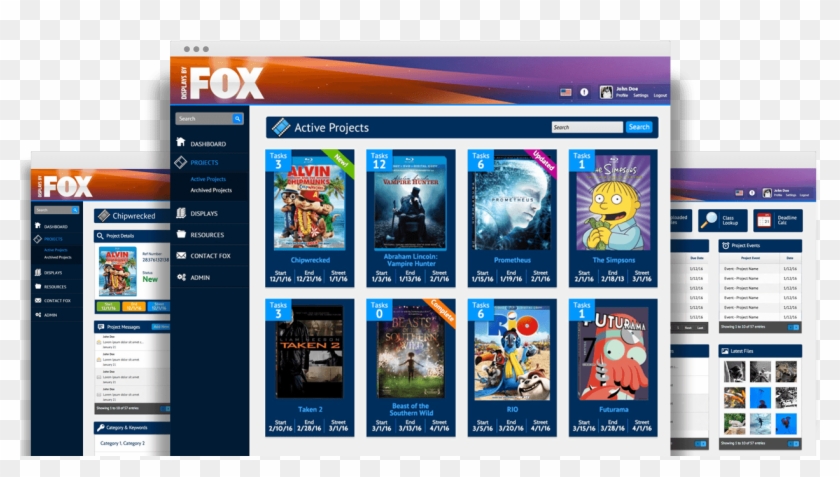Click the Deadline Calc calendar icon, right window
Image resolution: width=840 pixels, height=477 pixels.
[764, 220]
